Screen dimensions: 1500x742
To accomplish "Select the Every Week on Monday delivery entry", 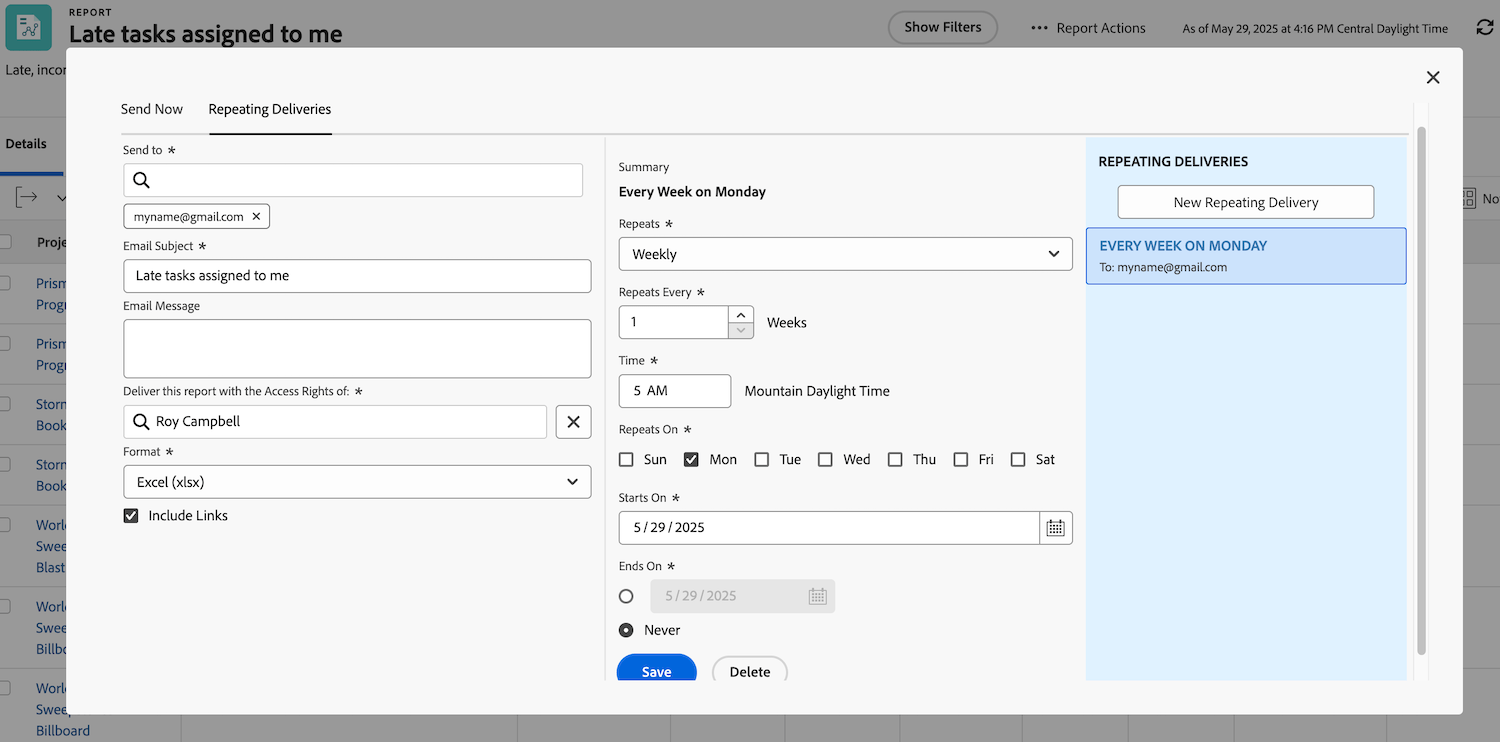I will click(1245, 255).
